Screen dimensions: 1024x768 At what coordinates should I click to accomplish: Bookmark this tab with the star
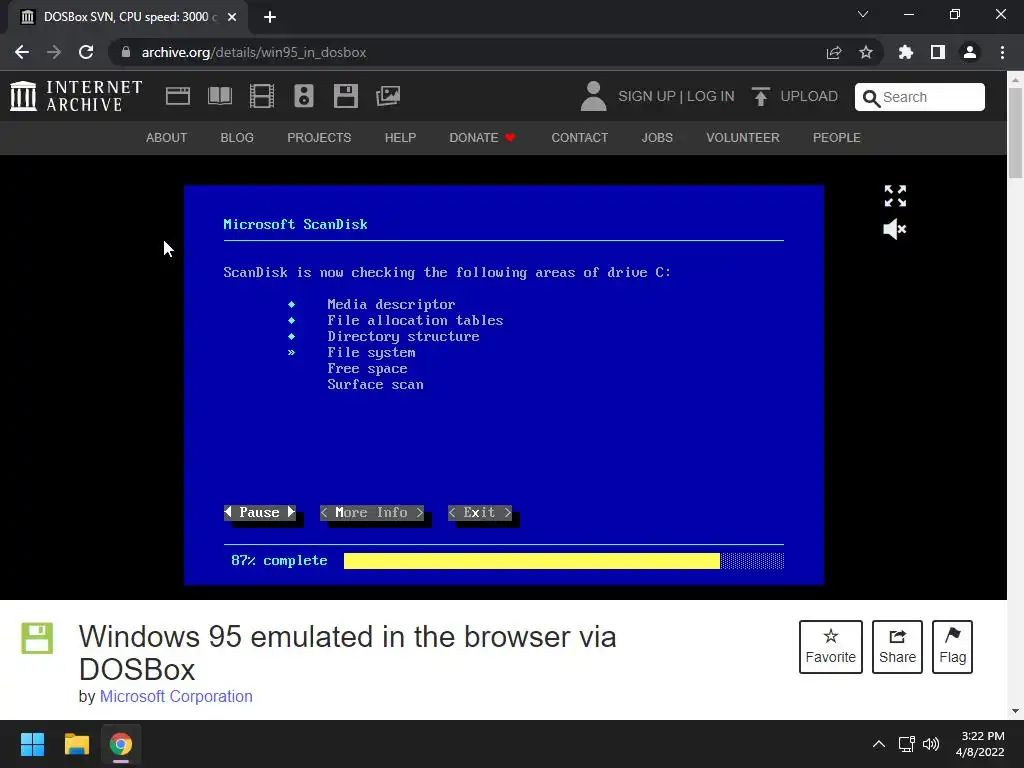pos(866,52)
